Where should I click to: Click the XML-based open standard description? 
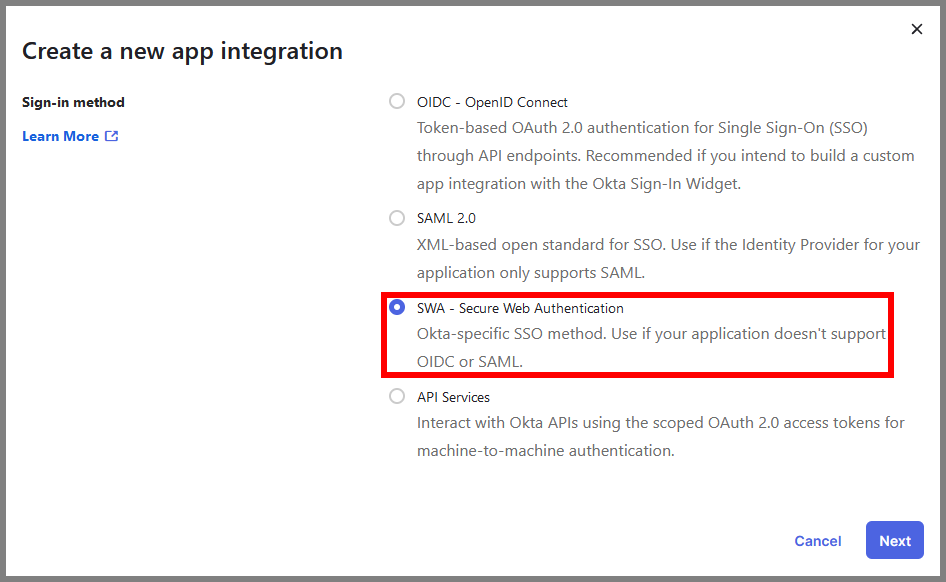668,245
